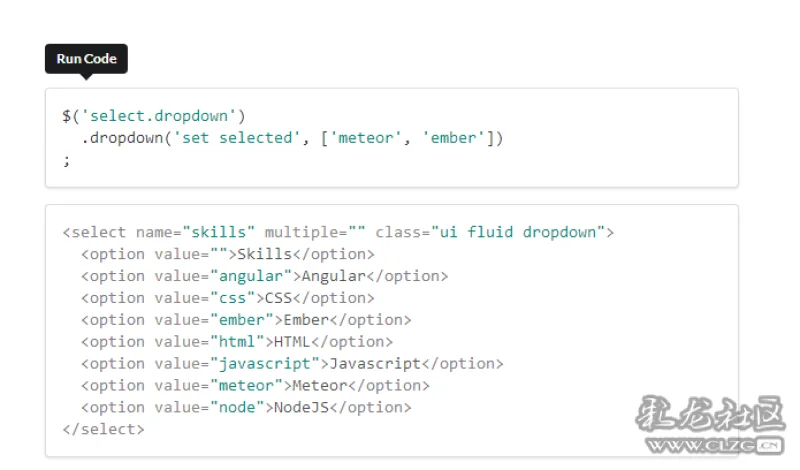
Task: Click the Skills placeholder option line
Action: click(x=228, y=254)
